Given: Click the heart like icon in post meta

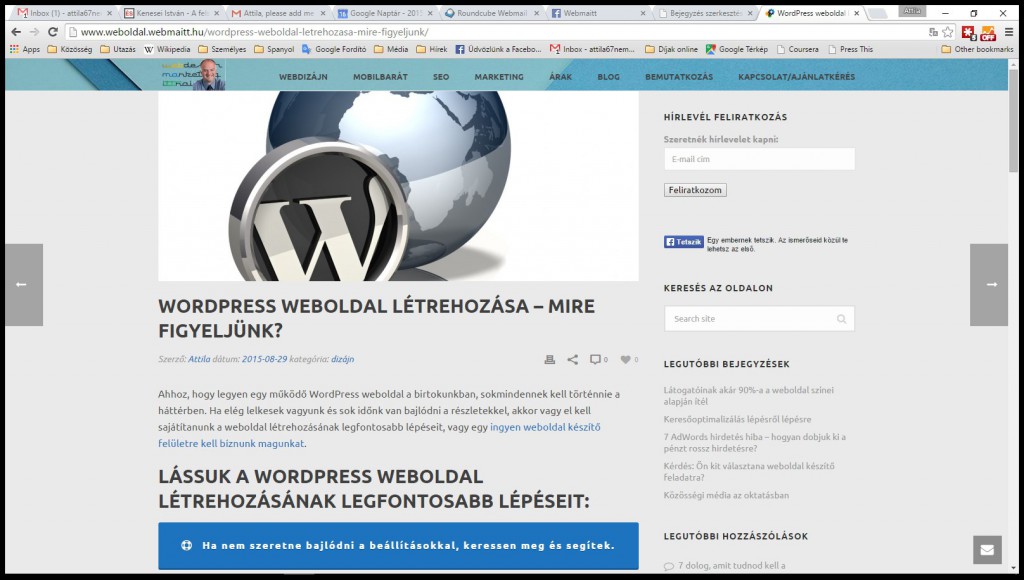Looking at the screenshot, I should (625, 359).
